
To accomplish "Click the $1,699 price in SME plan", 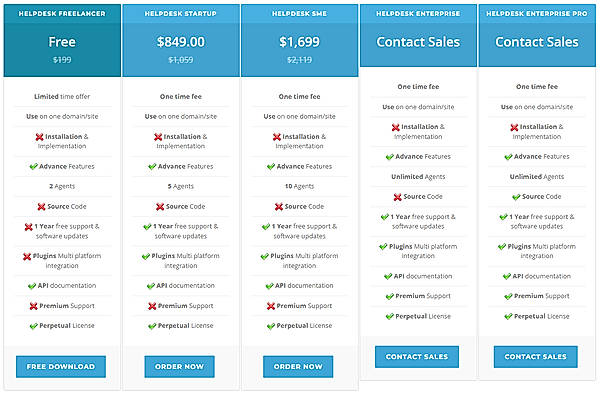I will [299, 42].
